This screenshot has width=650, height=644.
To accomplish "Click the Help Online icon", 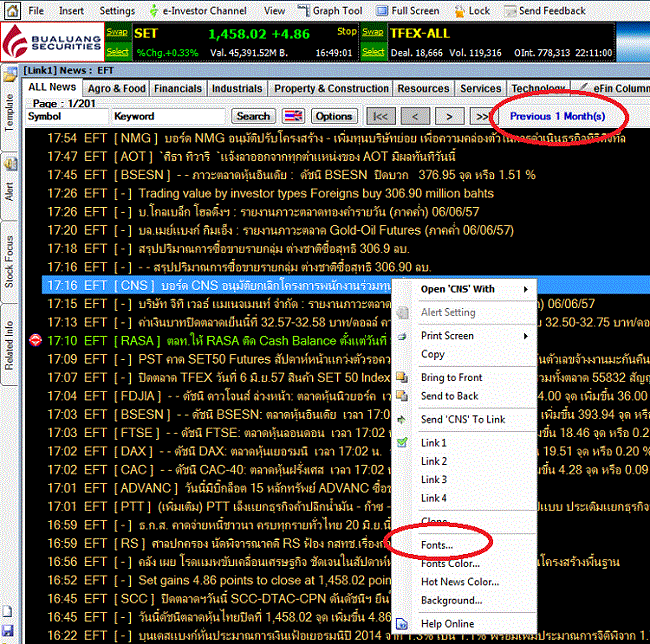I will pyautogui.click(x=402, y=623).
